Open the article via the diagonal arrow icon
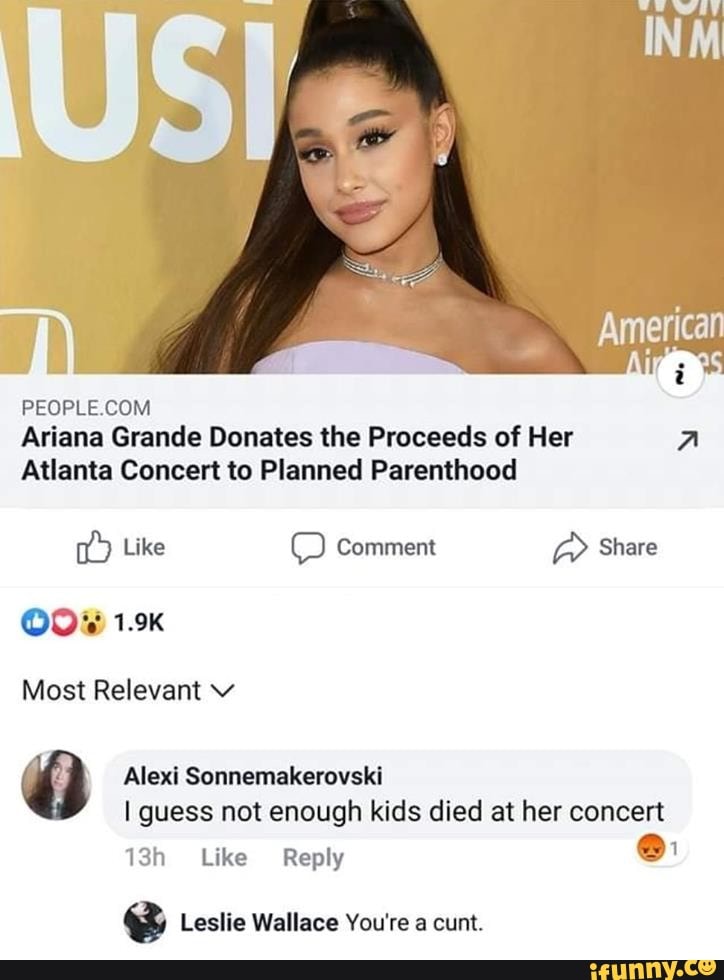The image size is (724, 980). pyautogui.click(x=688, y=441)
